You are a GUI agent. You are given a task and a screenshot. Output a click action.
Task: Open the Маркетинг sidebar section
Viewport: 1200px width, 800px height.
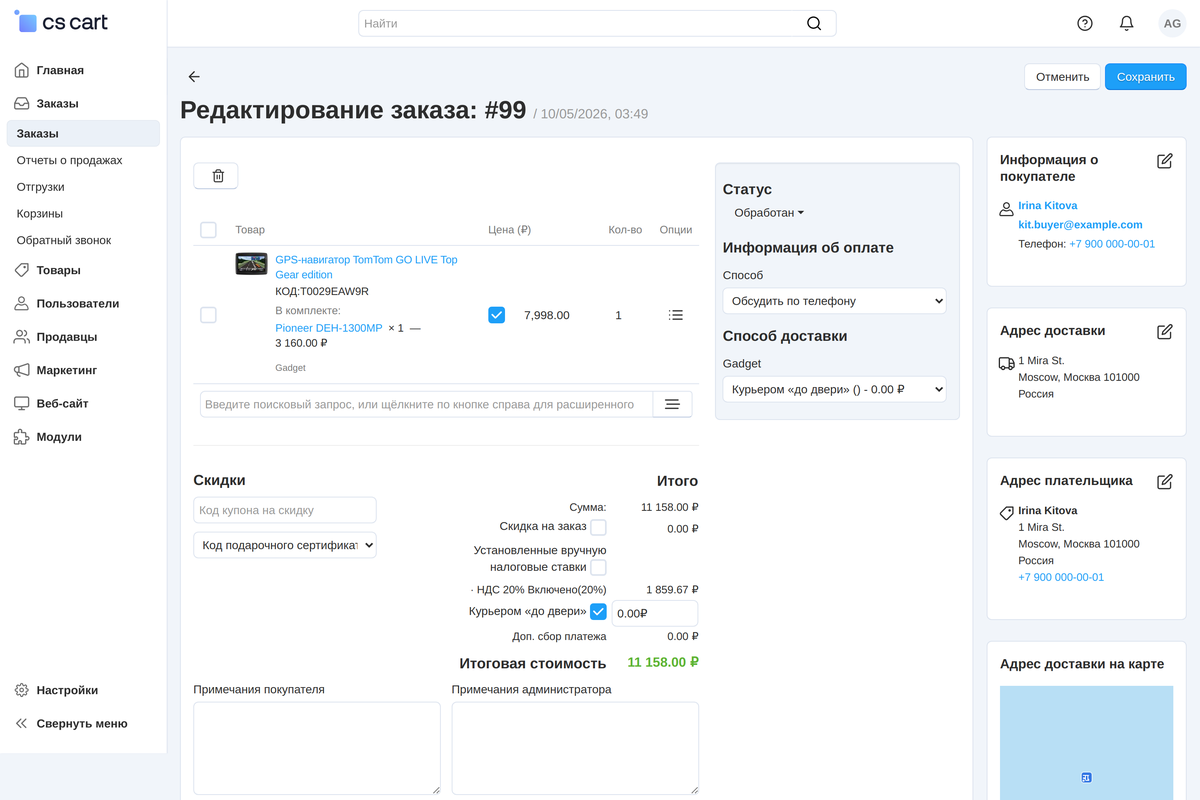point(67,370)
